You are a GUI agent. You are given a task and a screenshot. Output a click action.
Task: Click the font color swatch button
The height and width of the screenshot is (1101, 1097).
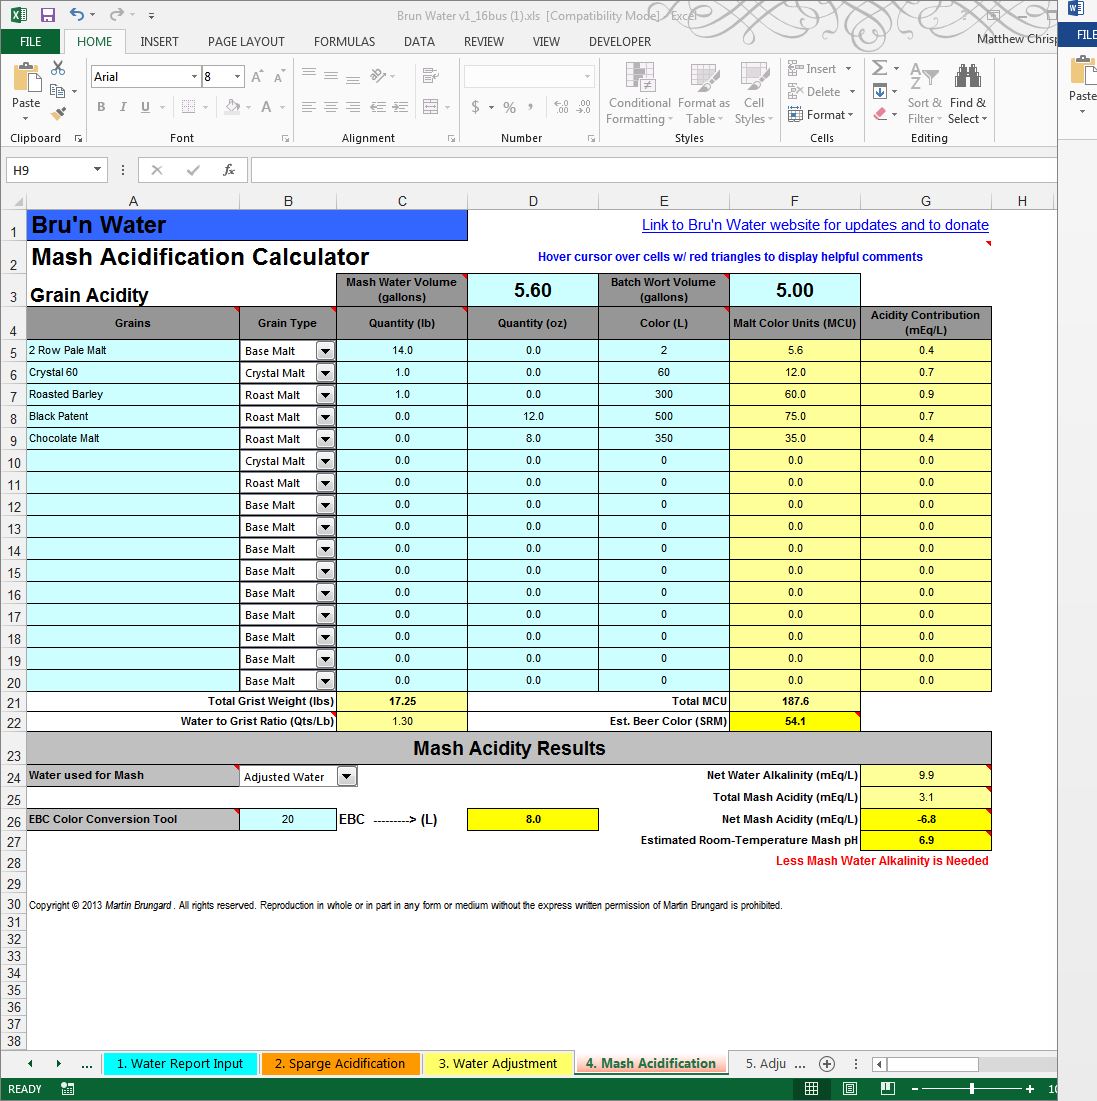click(x=267, y=107)
